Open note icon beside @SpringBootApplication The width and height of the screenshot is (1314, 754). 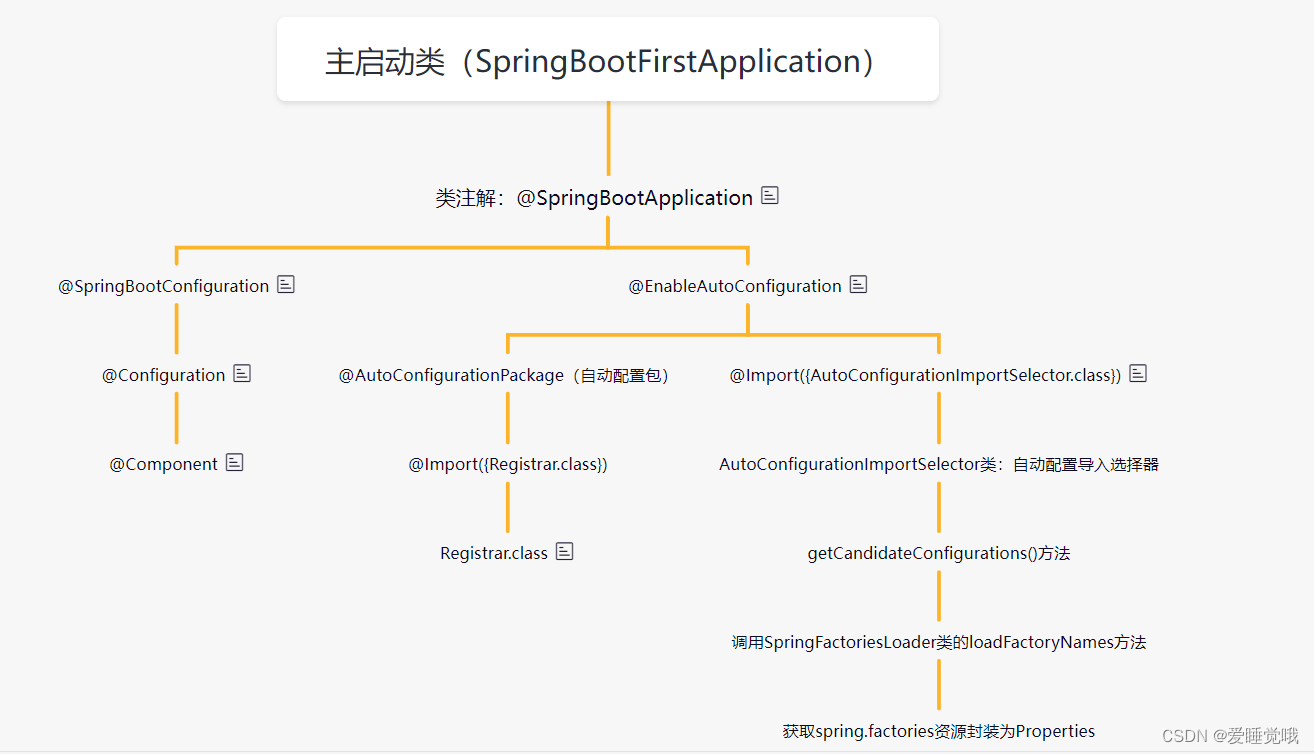pyautogui.click(x=769, y=196)
